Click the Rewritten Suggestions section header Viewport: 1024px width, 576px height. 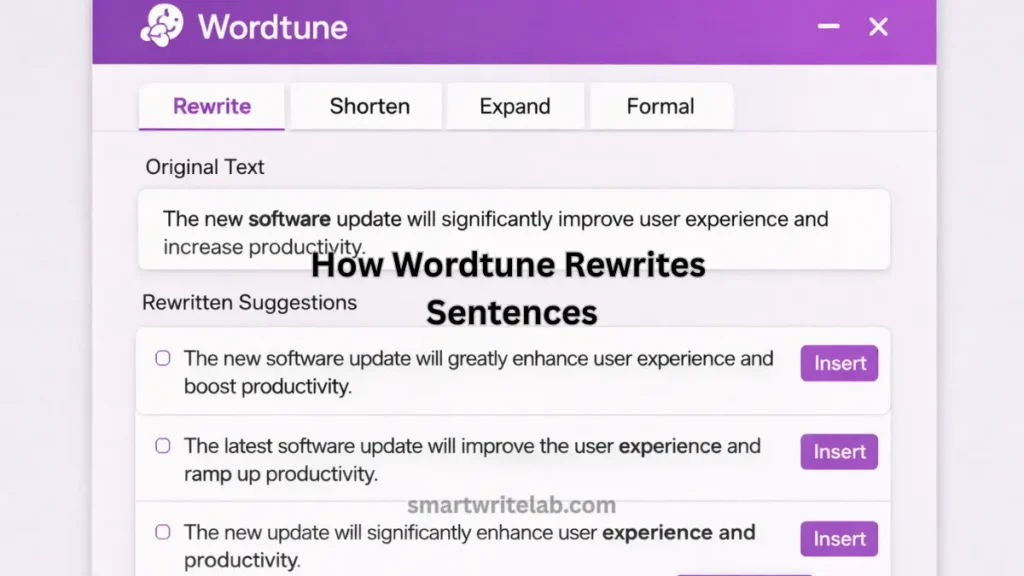click(251, 302)
